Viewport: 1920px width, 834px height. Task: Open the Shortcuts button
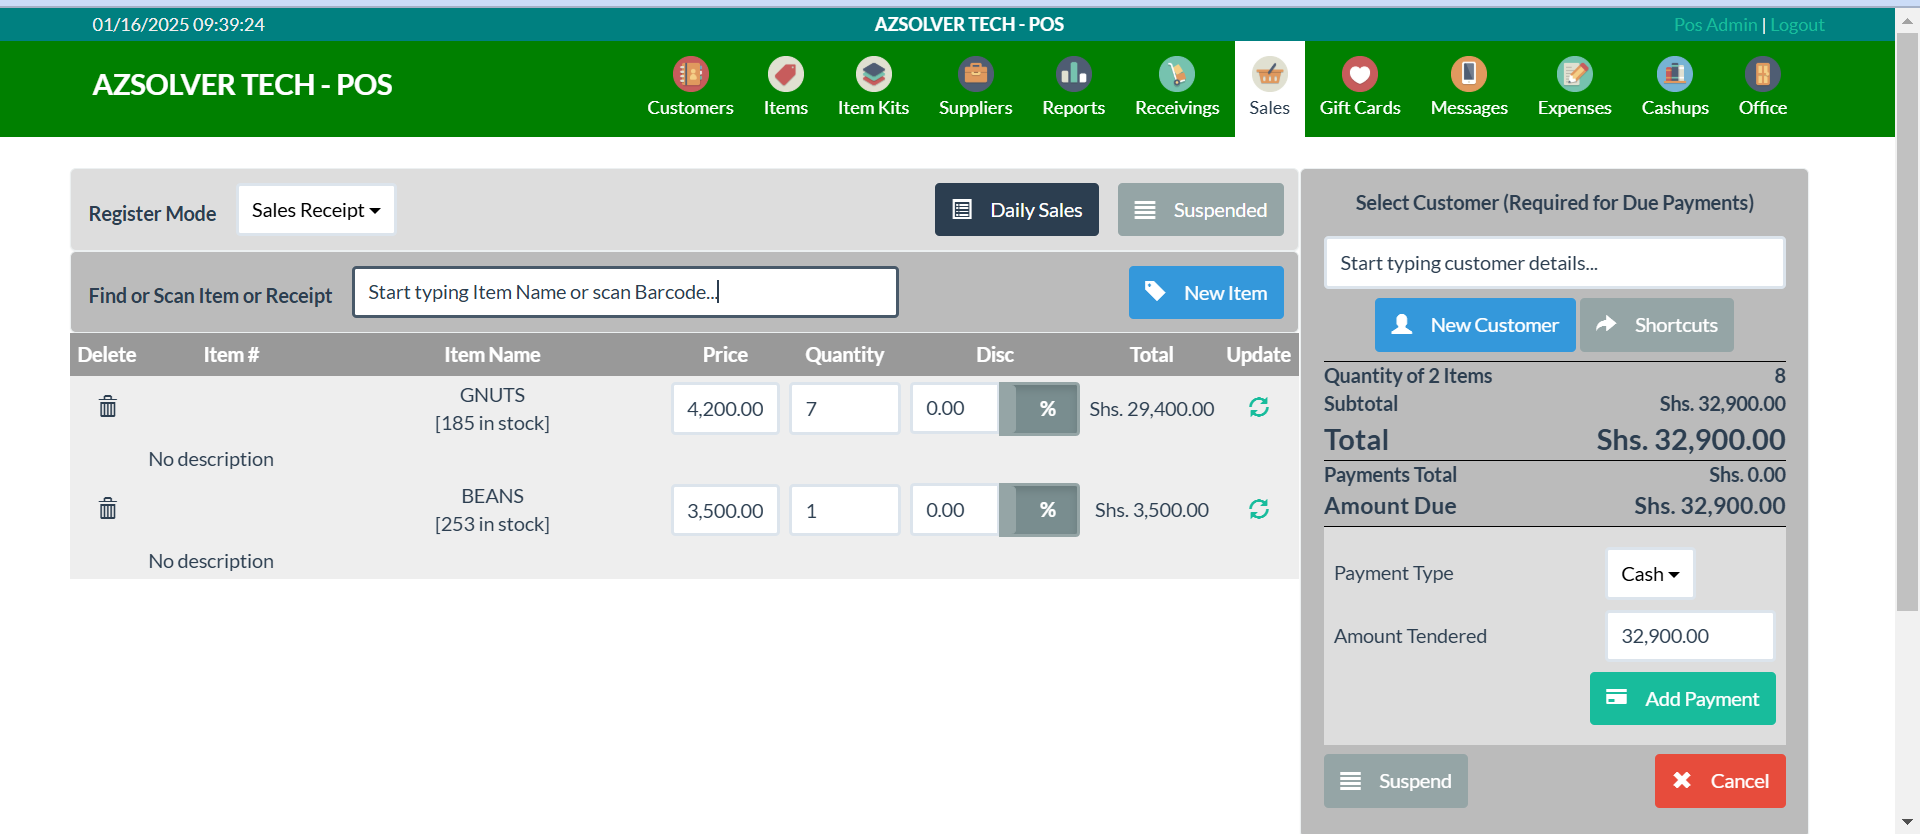tap(1656, 325)
